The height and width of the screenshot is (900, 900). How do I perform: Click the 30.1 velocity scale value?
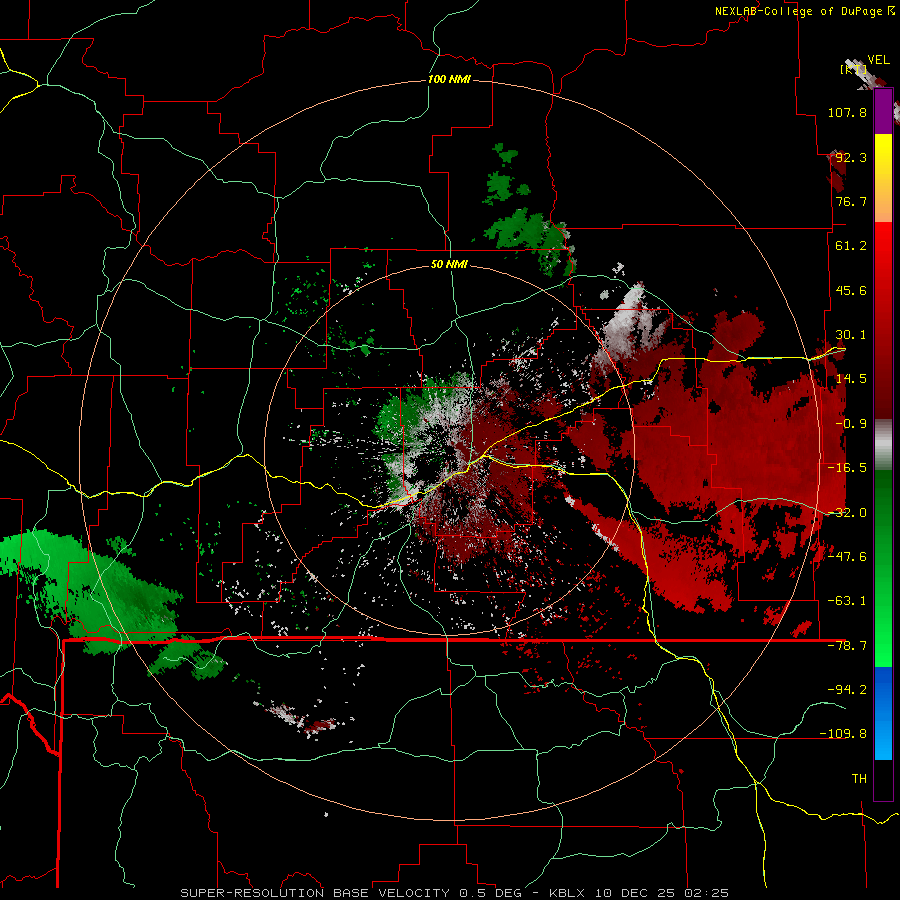851,335
